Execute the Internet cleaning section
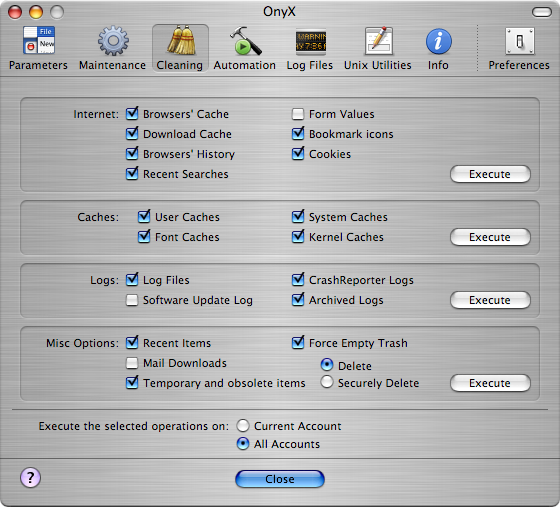 coord(490,174)
